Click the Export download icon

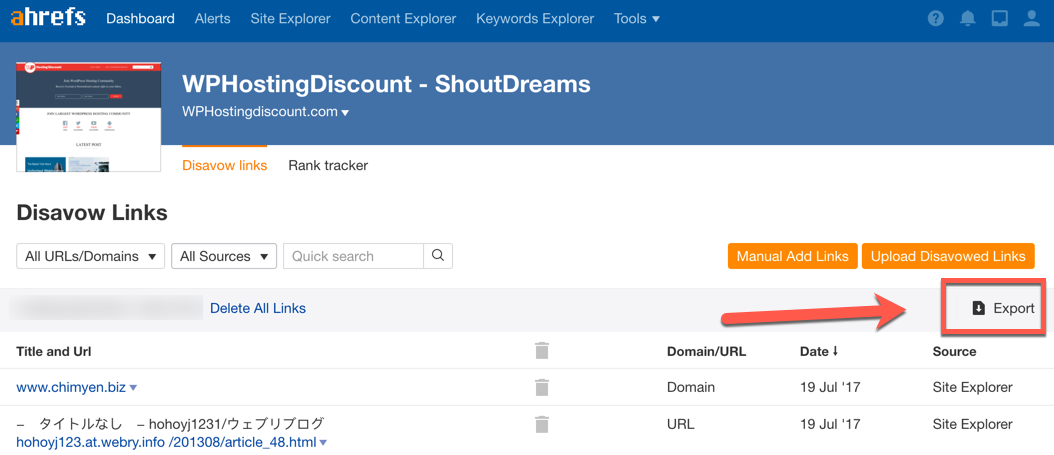[979, 308]
